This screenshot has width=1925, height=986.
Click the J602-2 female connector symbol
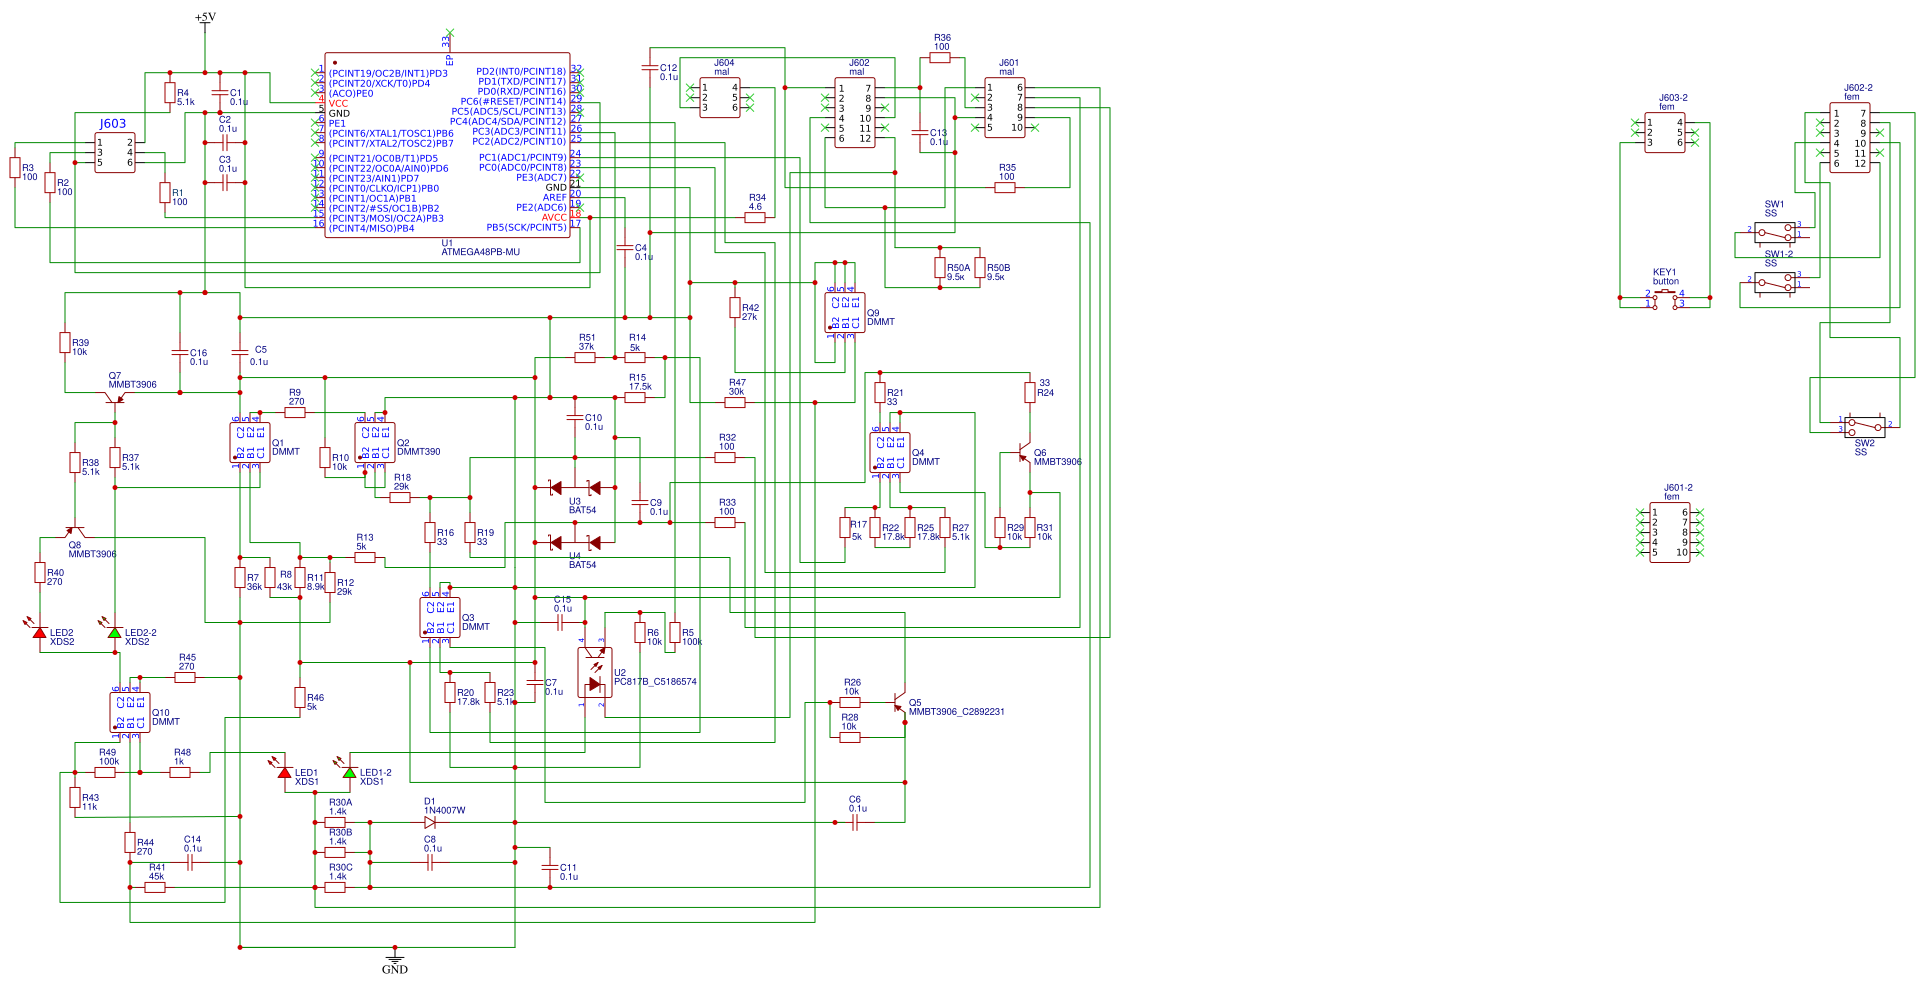click(x=1850, y=138)
